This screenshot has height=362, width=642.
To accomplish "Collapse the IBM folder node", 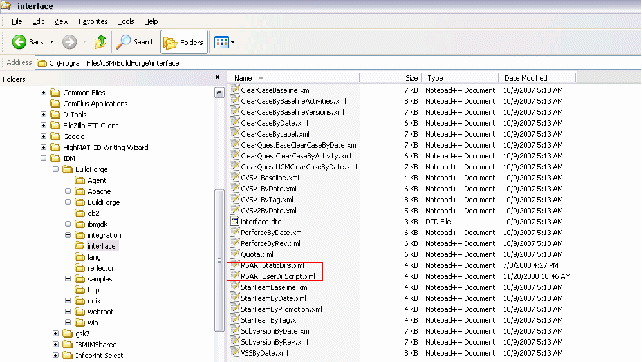I will tap(44, 158).
